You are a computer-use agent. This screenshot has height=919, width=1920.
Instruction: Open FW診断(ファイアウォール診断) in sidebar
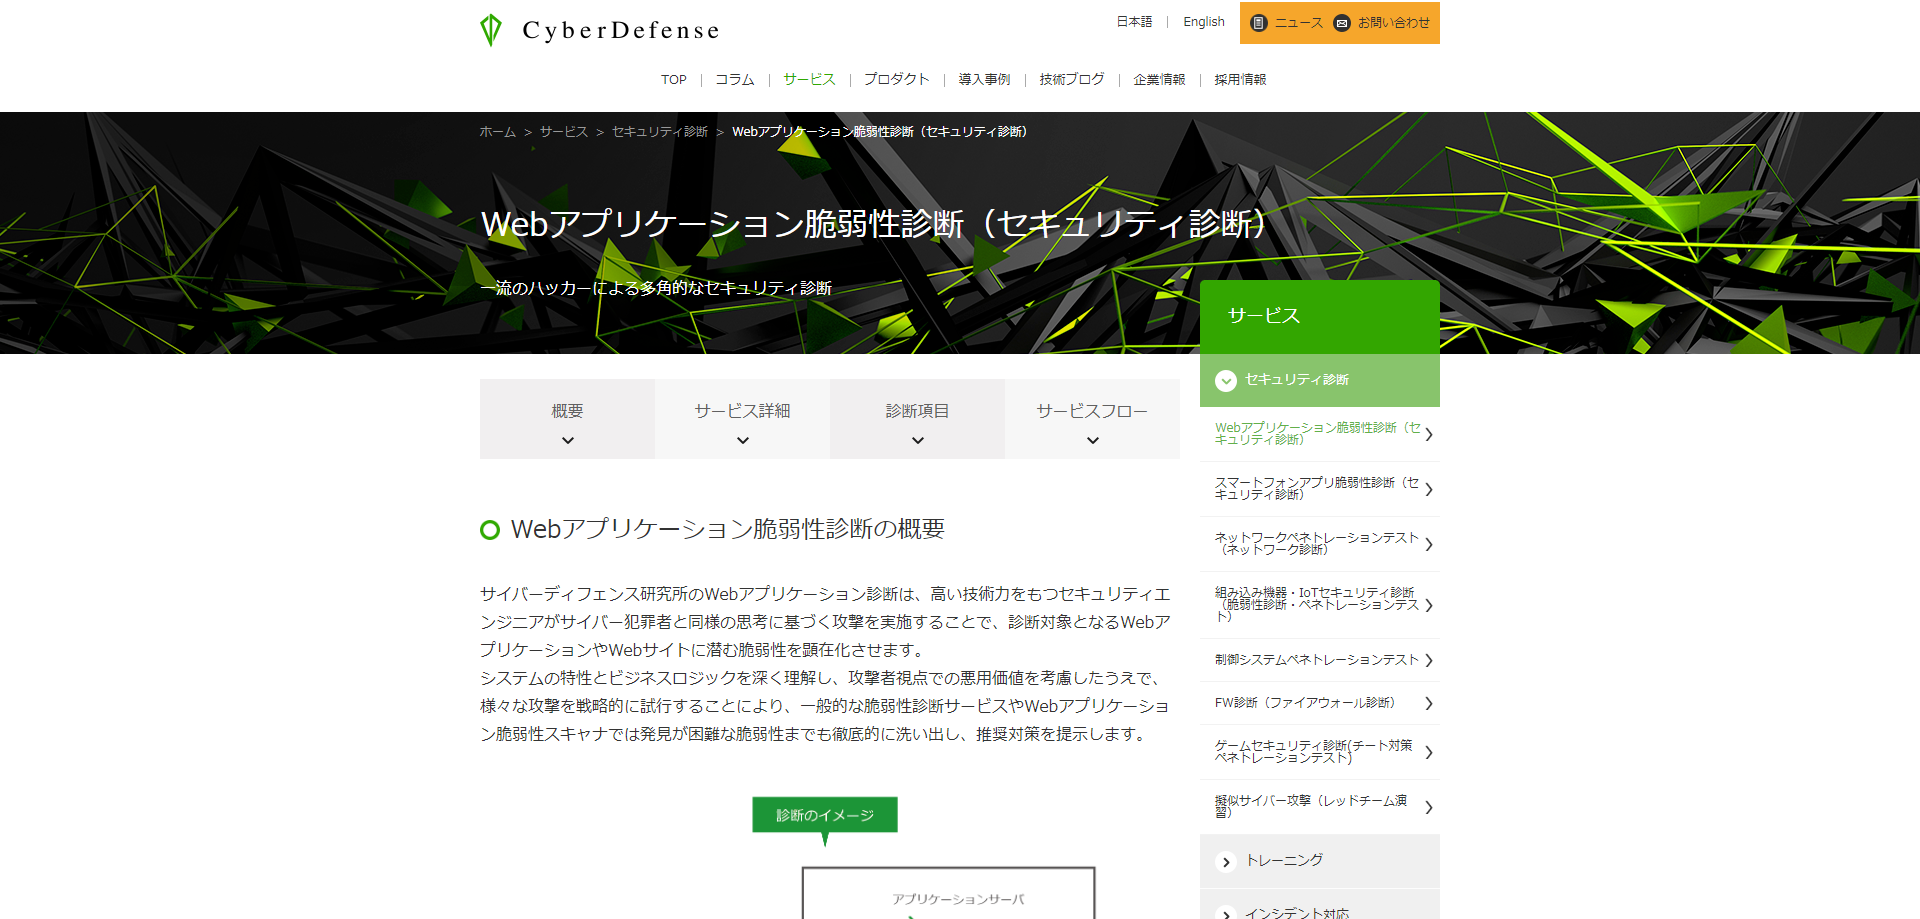point(1320,703)
